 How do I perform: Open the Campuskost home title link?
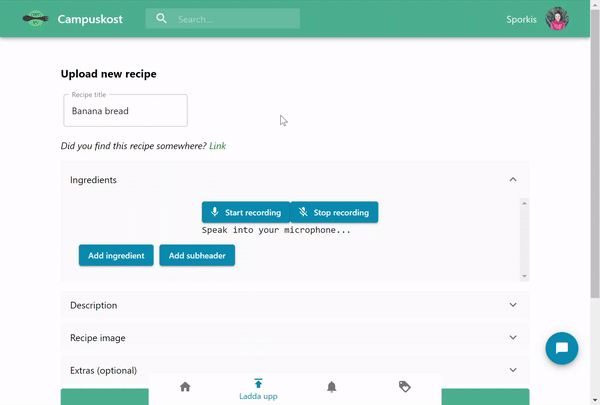(90, 19)
